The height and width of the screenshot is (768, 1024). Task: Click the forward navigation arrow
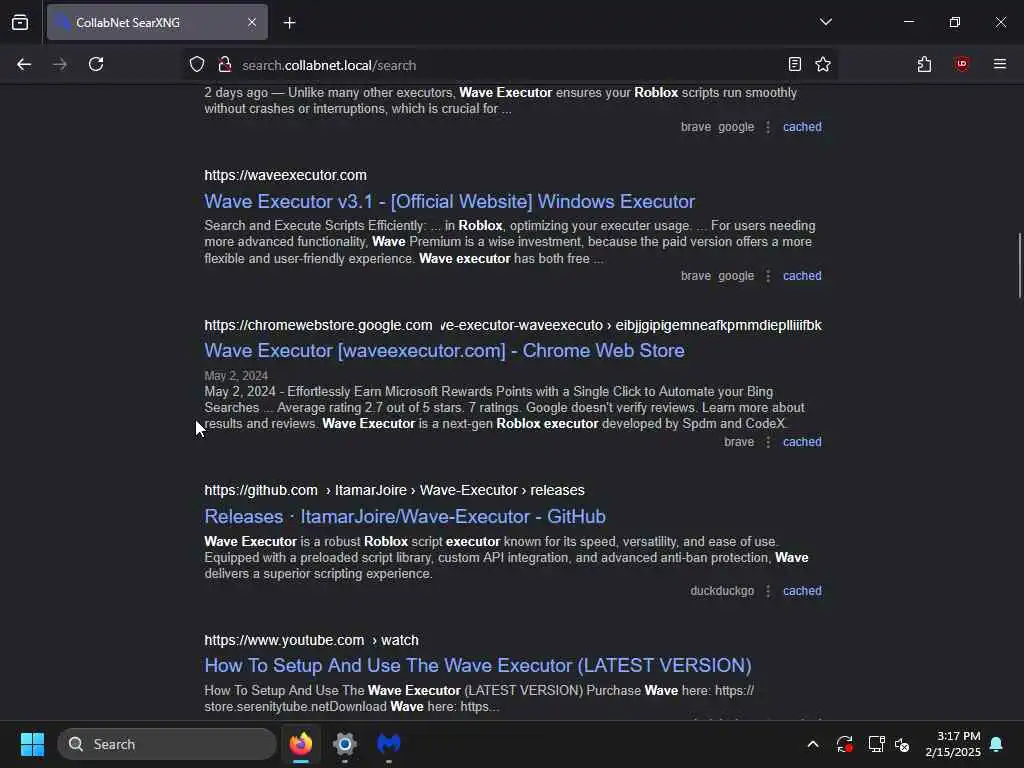point(60,65)
